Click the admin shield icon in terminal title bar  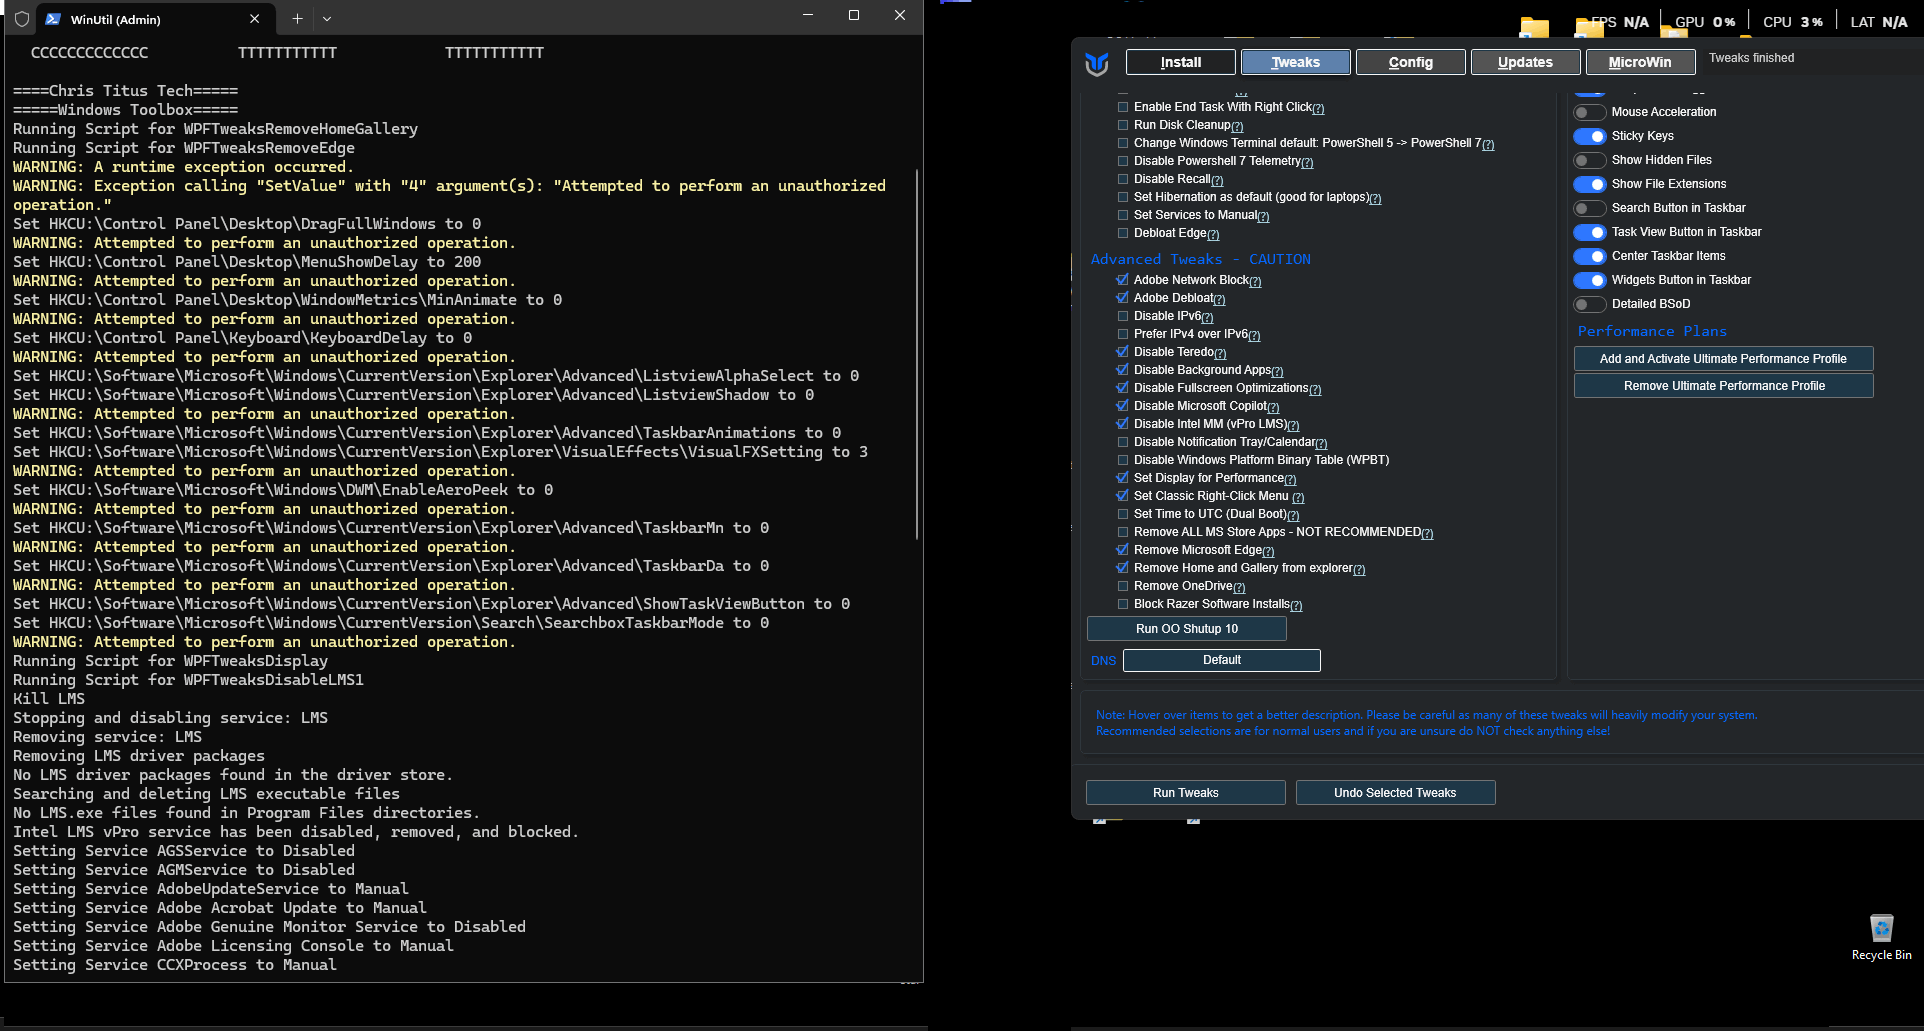tap(21, 19)
